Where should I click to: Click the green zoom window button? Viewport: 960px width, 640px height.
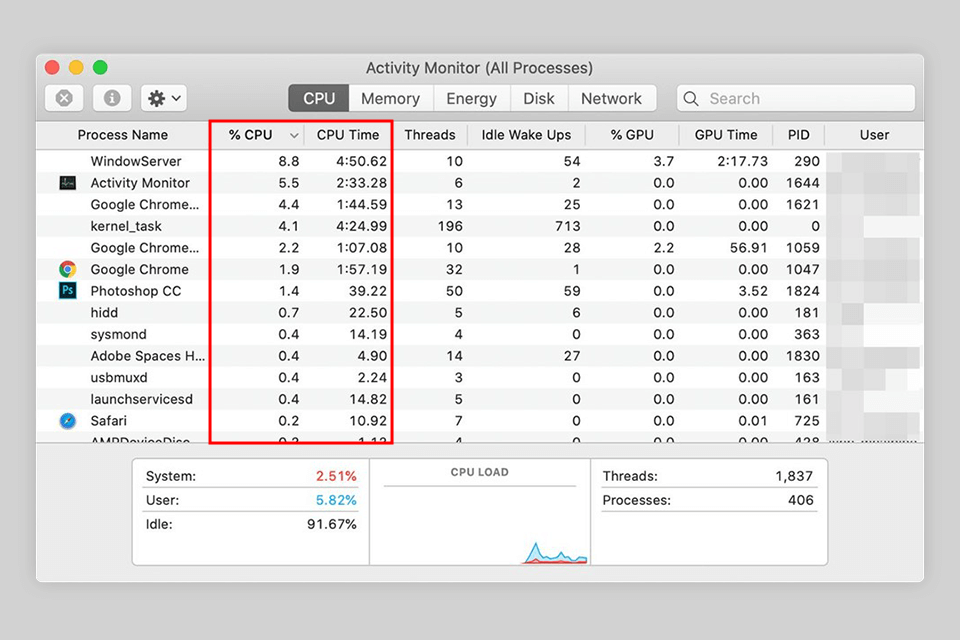click(100, 67)
